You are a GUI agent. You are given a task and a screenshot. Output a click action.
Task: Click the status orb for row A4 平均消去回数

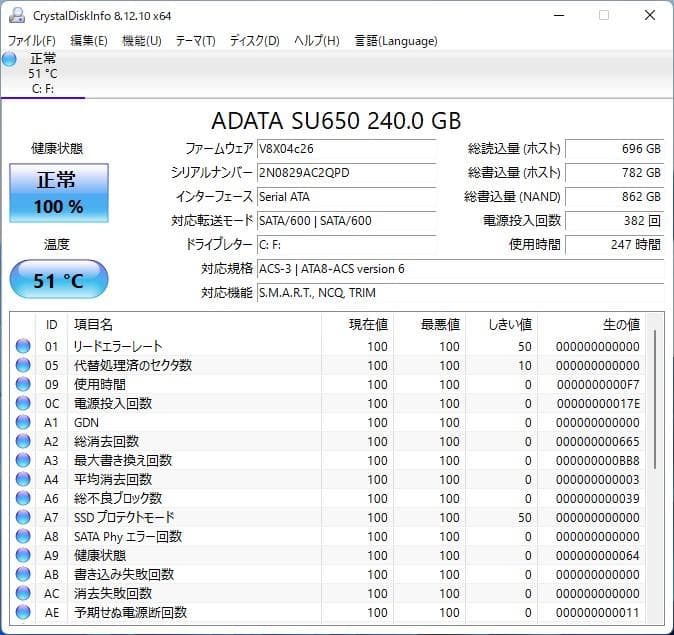click(23, 479)
